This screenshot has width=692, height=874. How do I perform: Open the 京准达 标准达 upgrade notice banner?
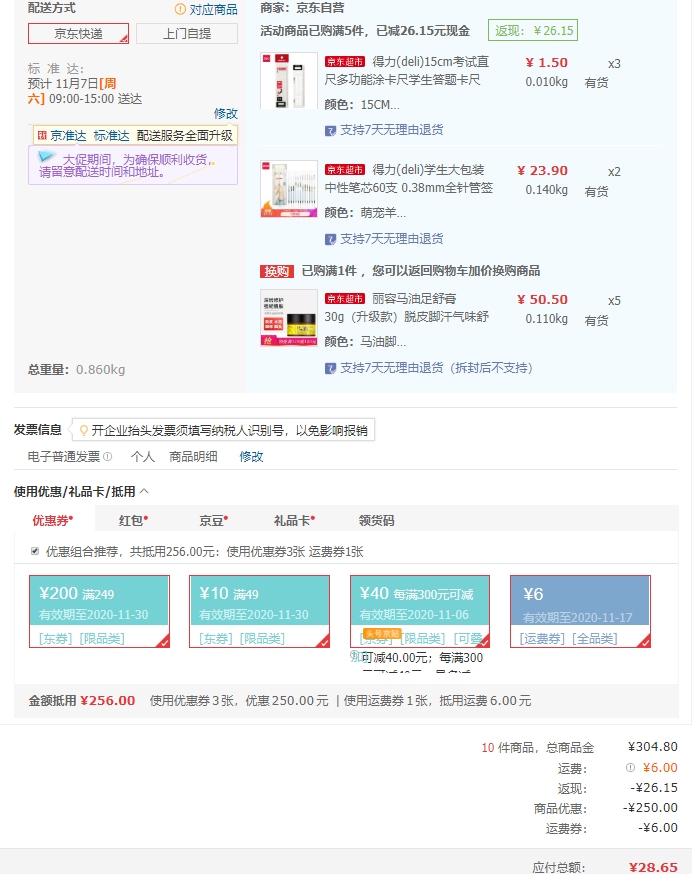[135, 135]
